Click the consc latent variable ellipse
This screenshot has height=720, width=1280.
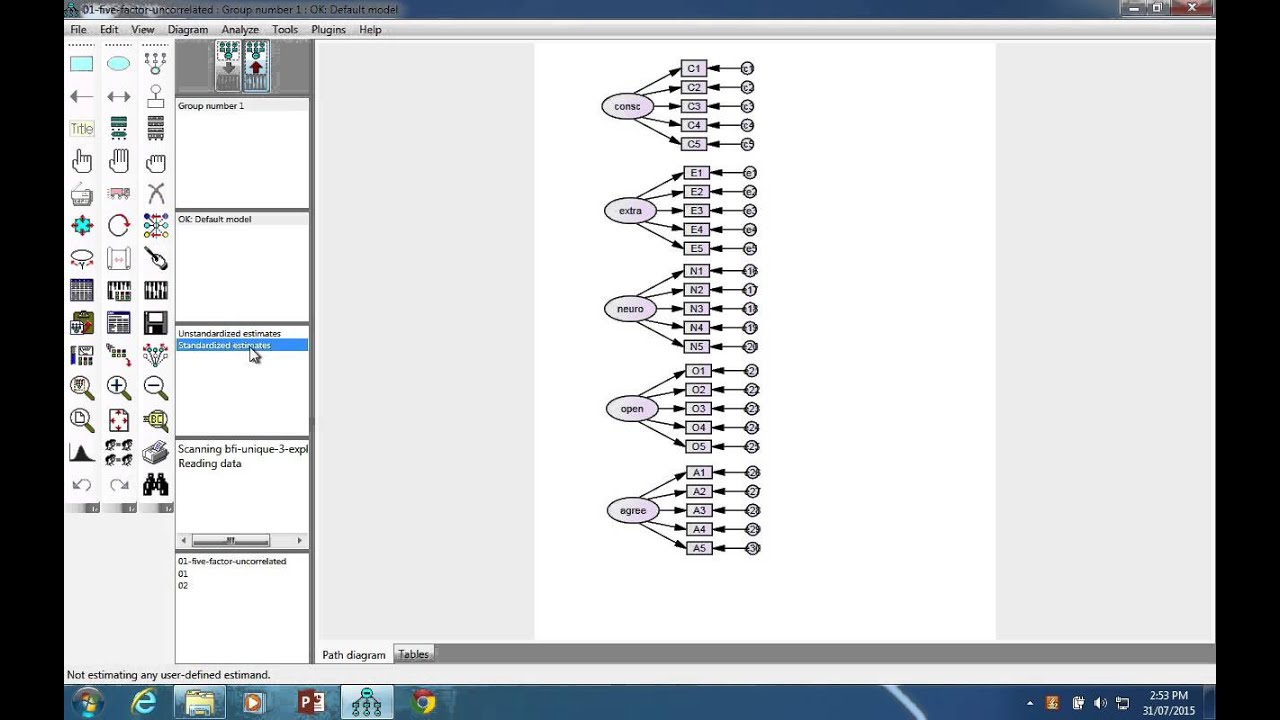tap(627, 106)
